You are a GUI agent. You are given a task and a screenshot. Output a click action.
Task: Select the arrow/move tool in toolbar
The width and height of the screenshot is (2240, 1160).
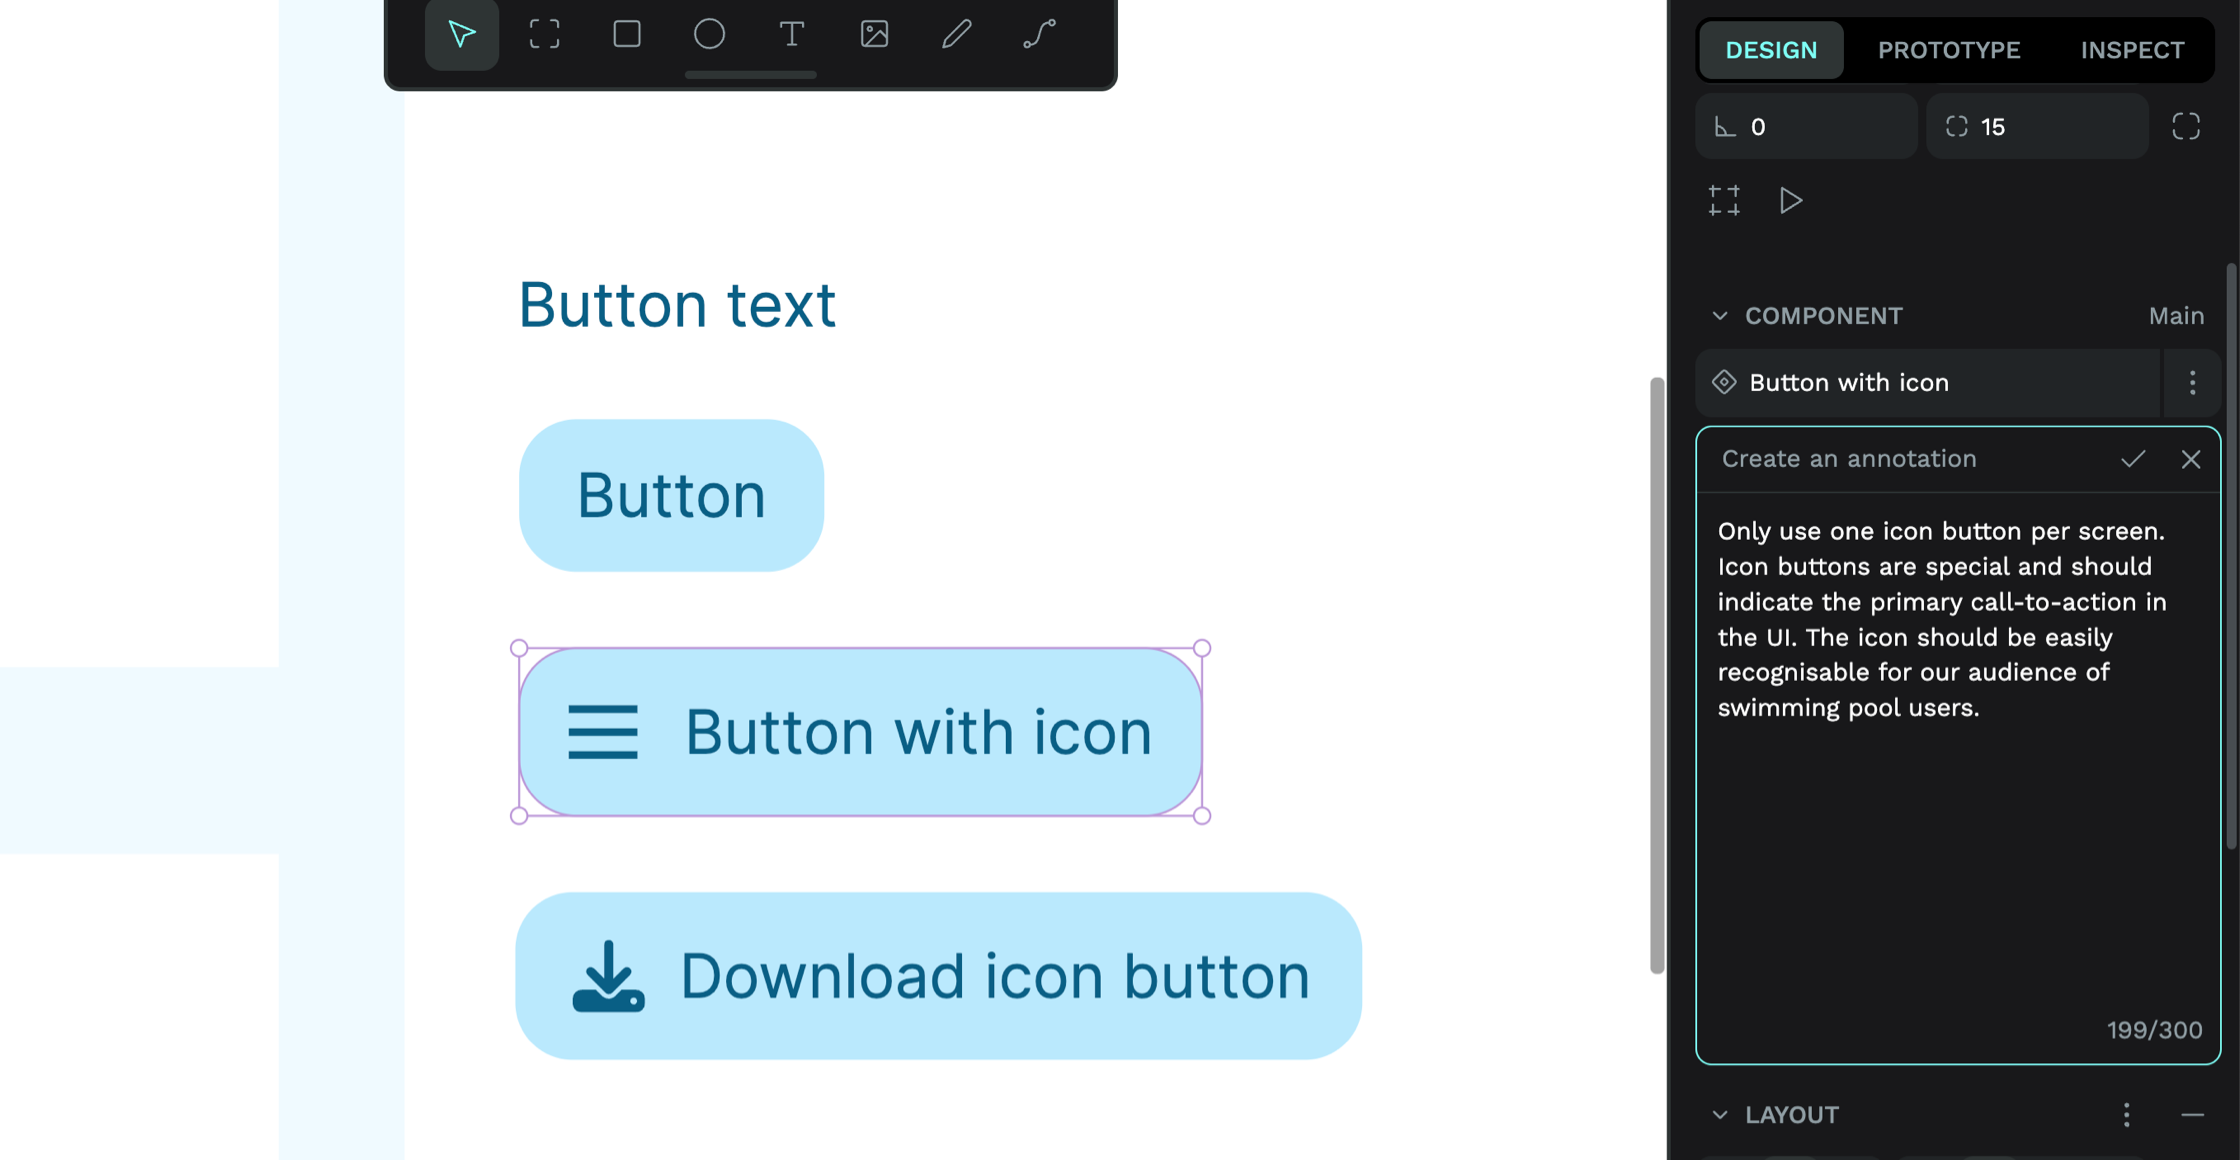(460, 33)
